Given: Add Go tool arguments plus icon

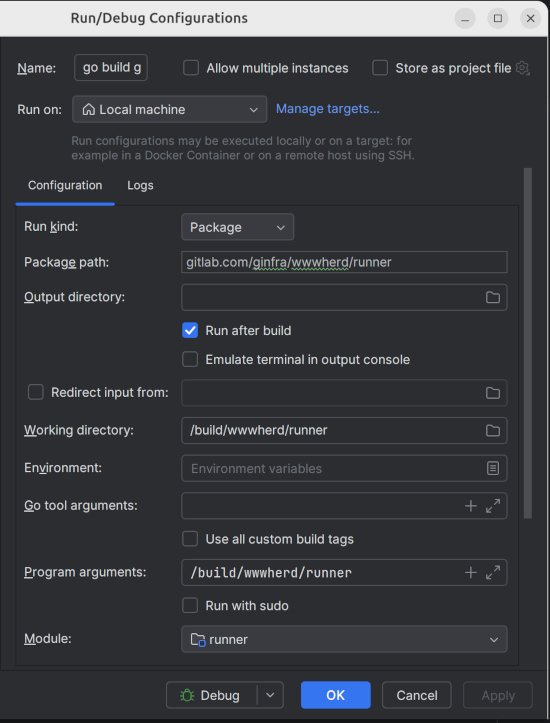Looking at the screenshot, I should tap(471, 506).
